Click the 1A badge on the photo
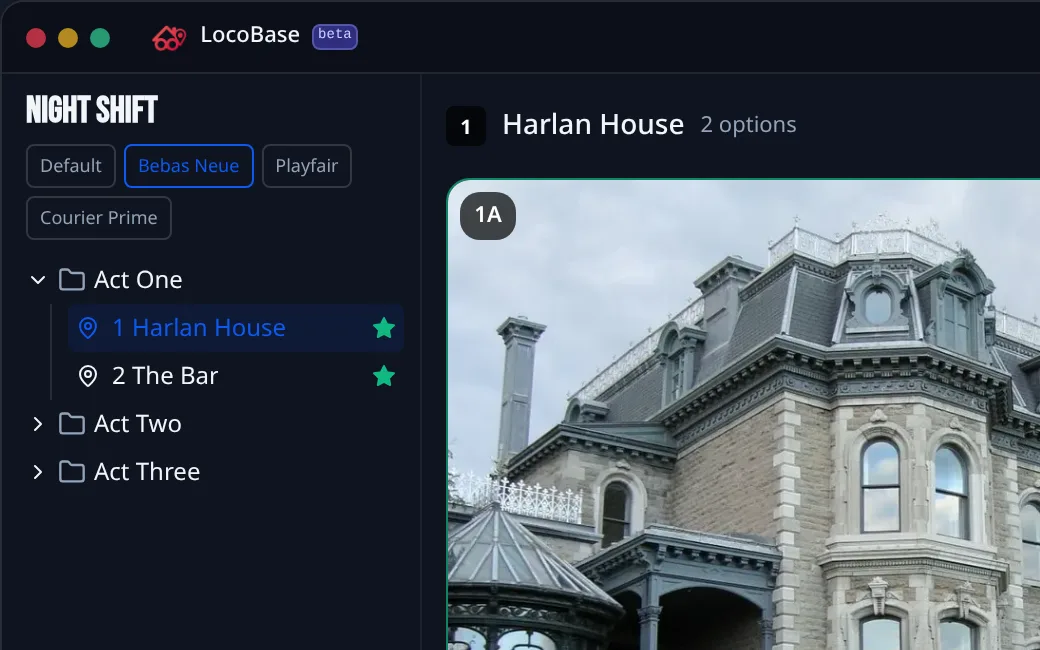The image size is (1040, 650). point(488,216)
